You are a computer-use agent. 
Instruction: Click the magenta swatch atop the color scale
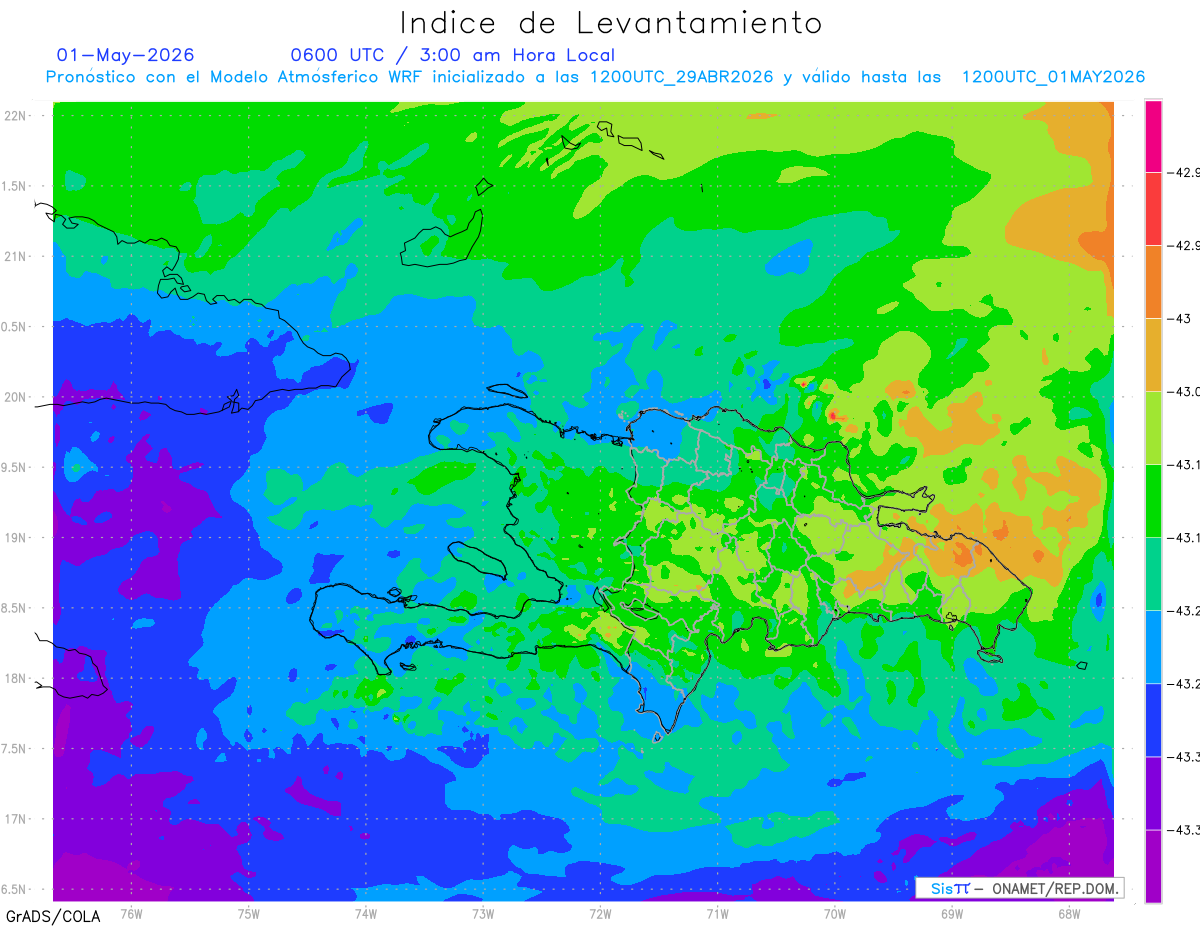pos(1153,136)
